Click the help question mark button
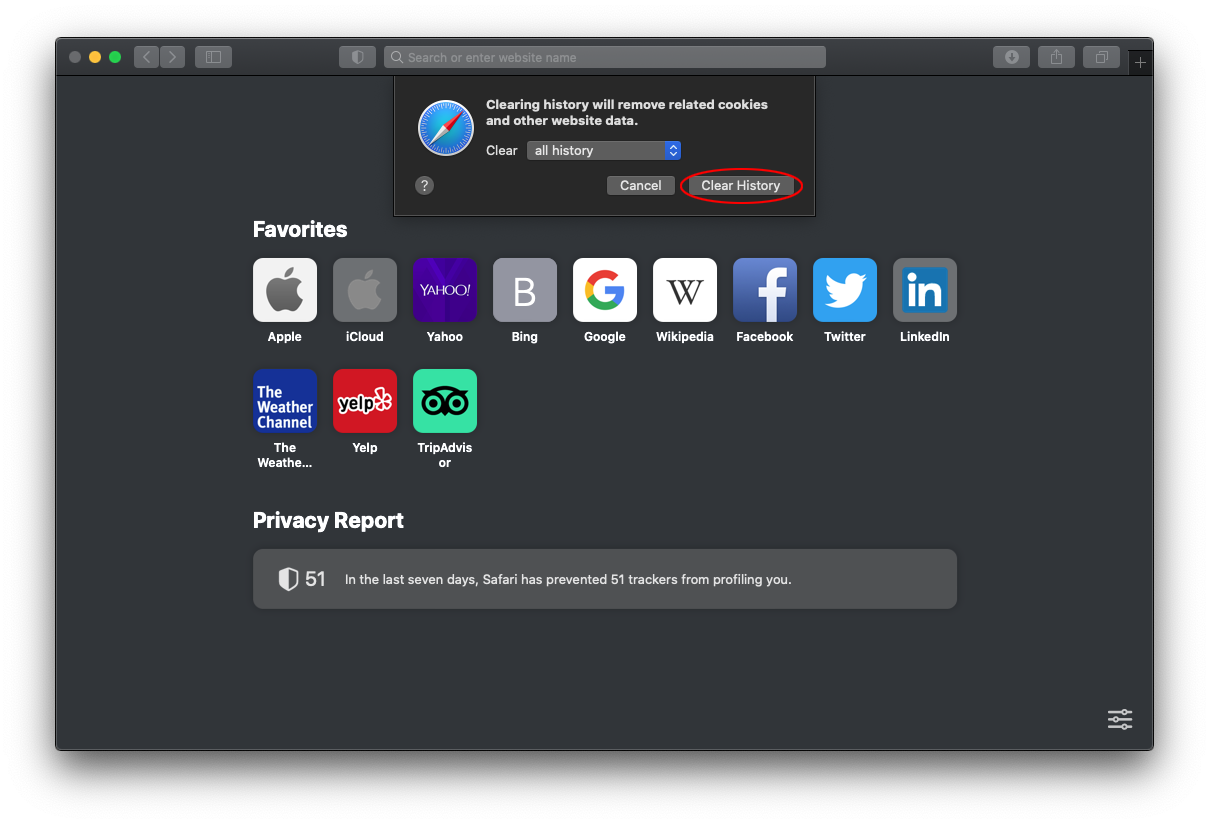Screen dimensions: 1209x824 (x=425, y=185)
